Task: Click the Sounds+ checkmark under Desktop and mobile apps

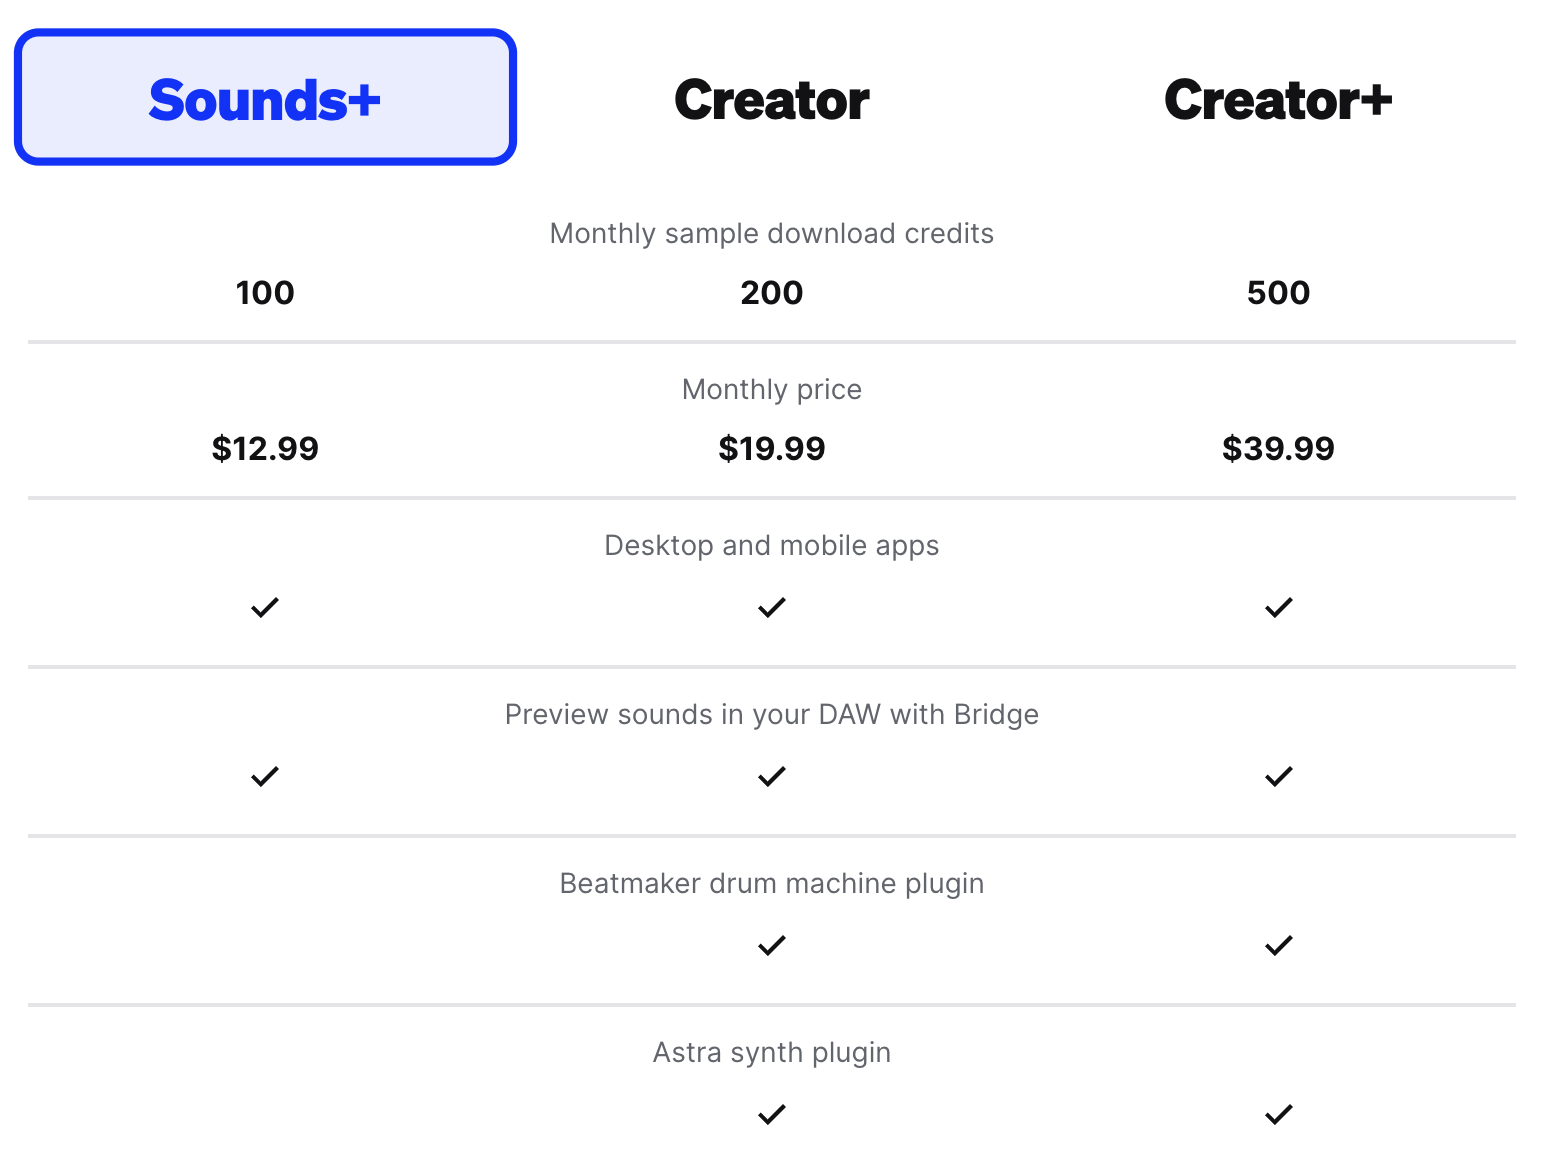Action: [x=264, y=607]
